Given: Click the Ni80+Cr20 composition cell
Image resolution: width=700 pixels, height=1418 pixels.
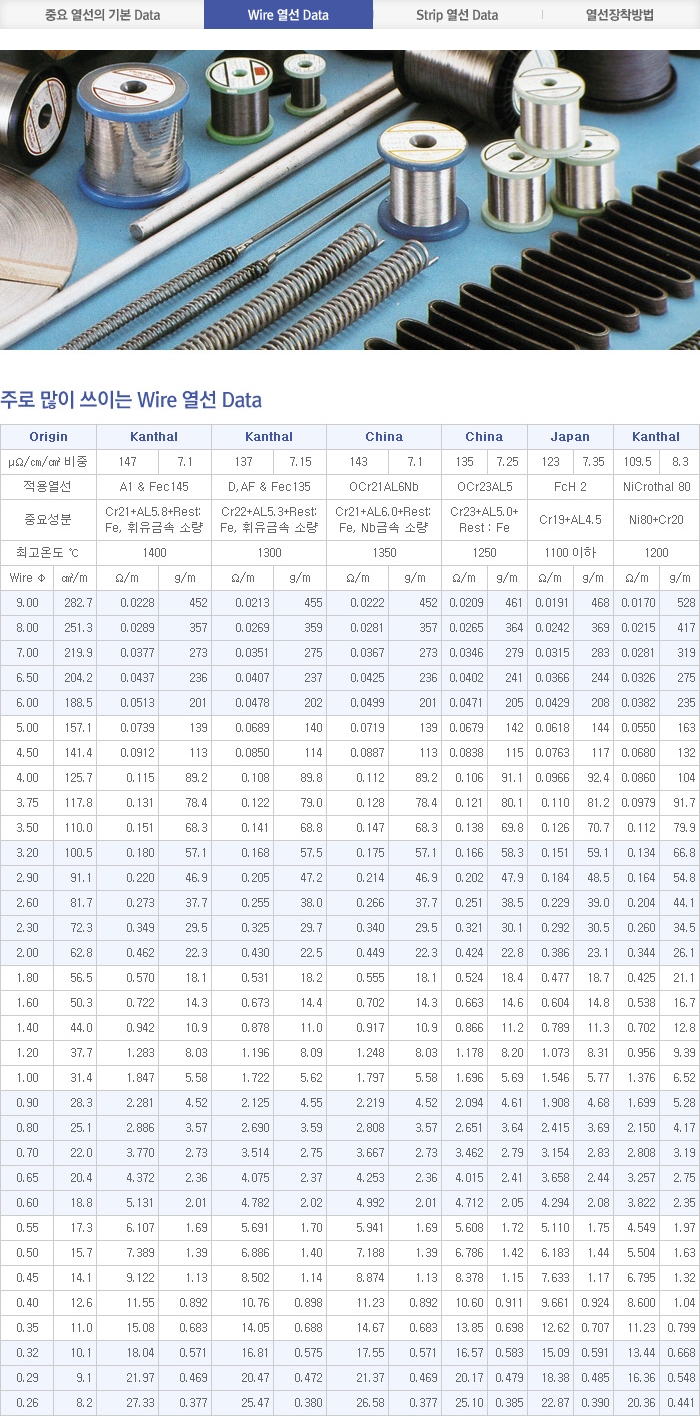Looking at the screenshot, I should (656, 520).
